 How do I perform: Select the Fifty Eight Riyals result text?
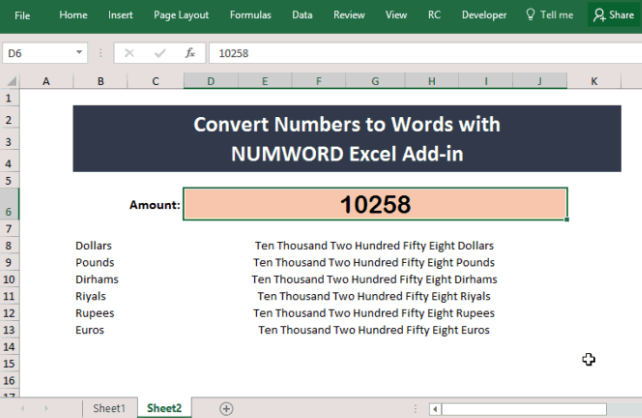[x=374, y=296]
